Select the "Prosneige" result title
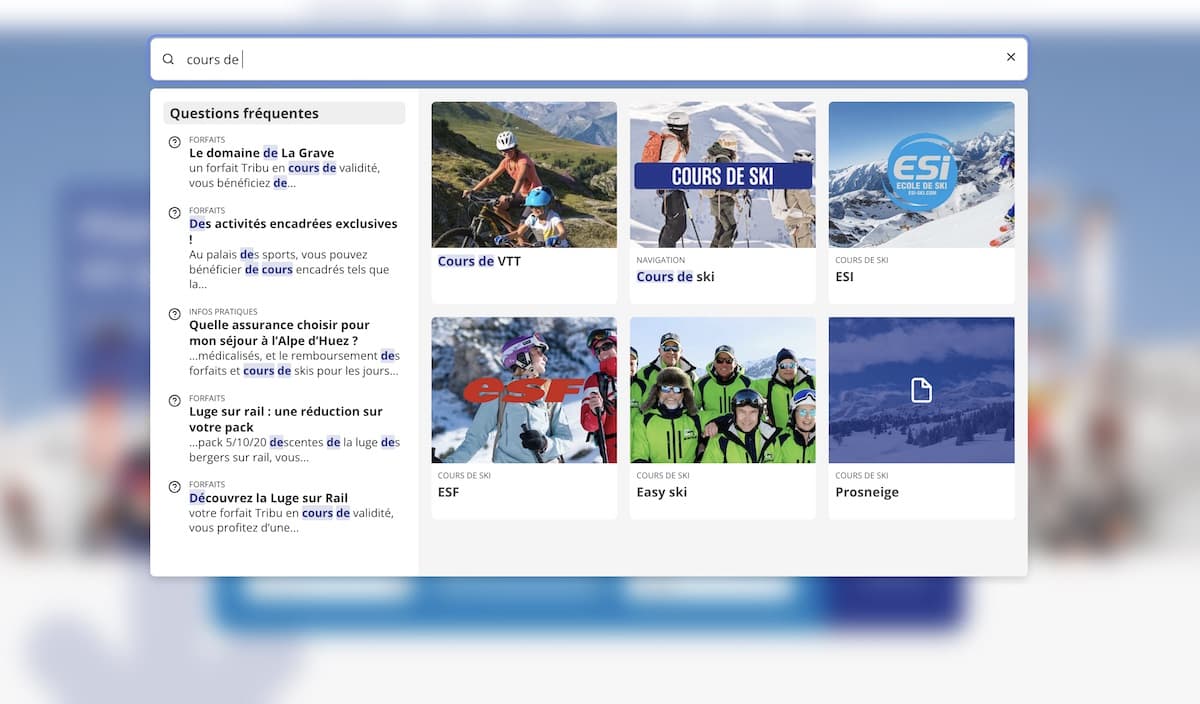The height and width of the screenshot is (704, 1200). click(867, 492)
